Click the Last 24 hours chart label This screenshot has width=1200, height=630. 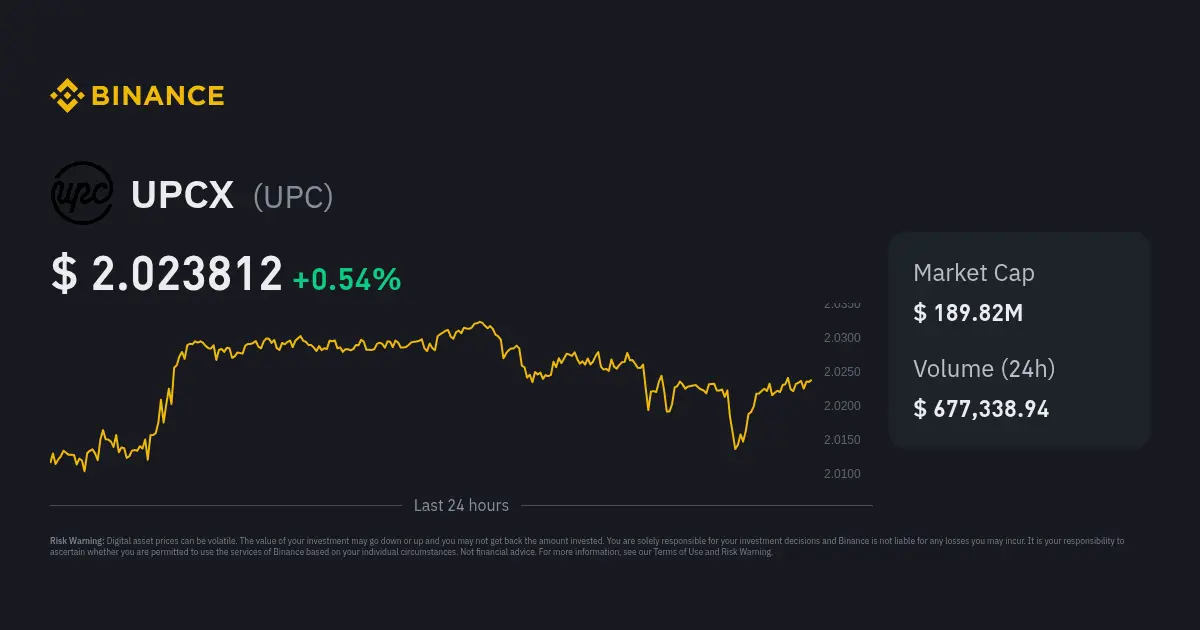461,506
